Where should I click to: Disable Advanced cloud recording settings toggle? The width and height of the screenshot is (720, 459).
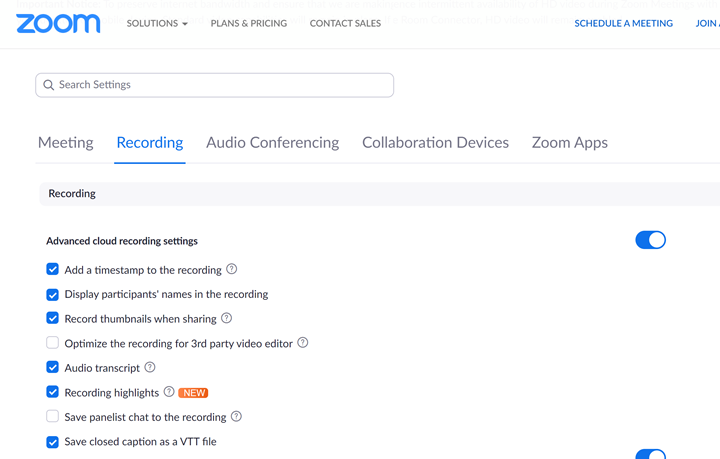click(650, 240)
